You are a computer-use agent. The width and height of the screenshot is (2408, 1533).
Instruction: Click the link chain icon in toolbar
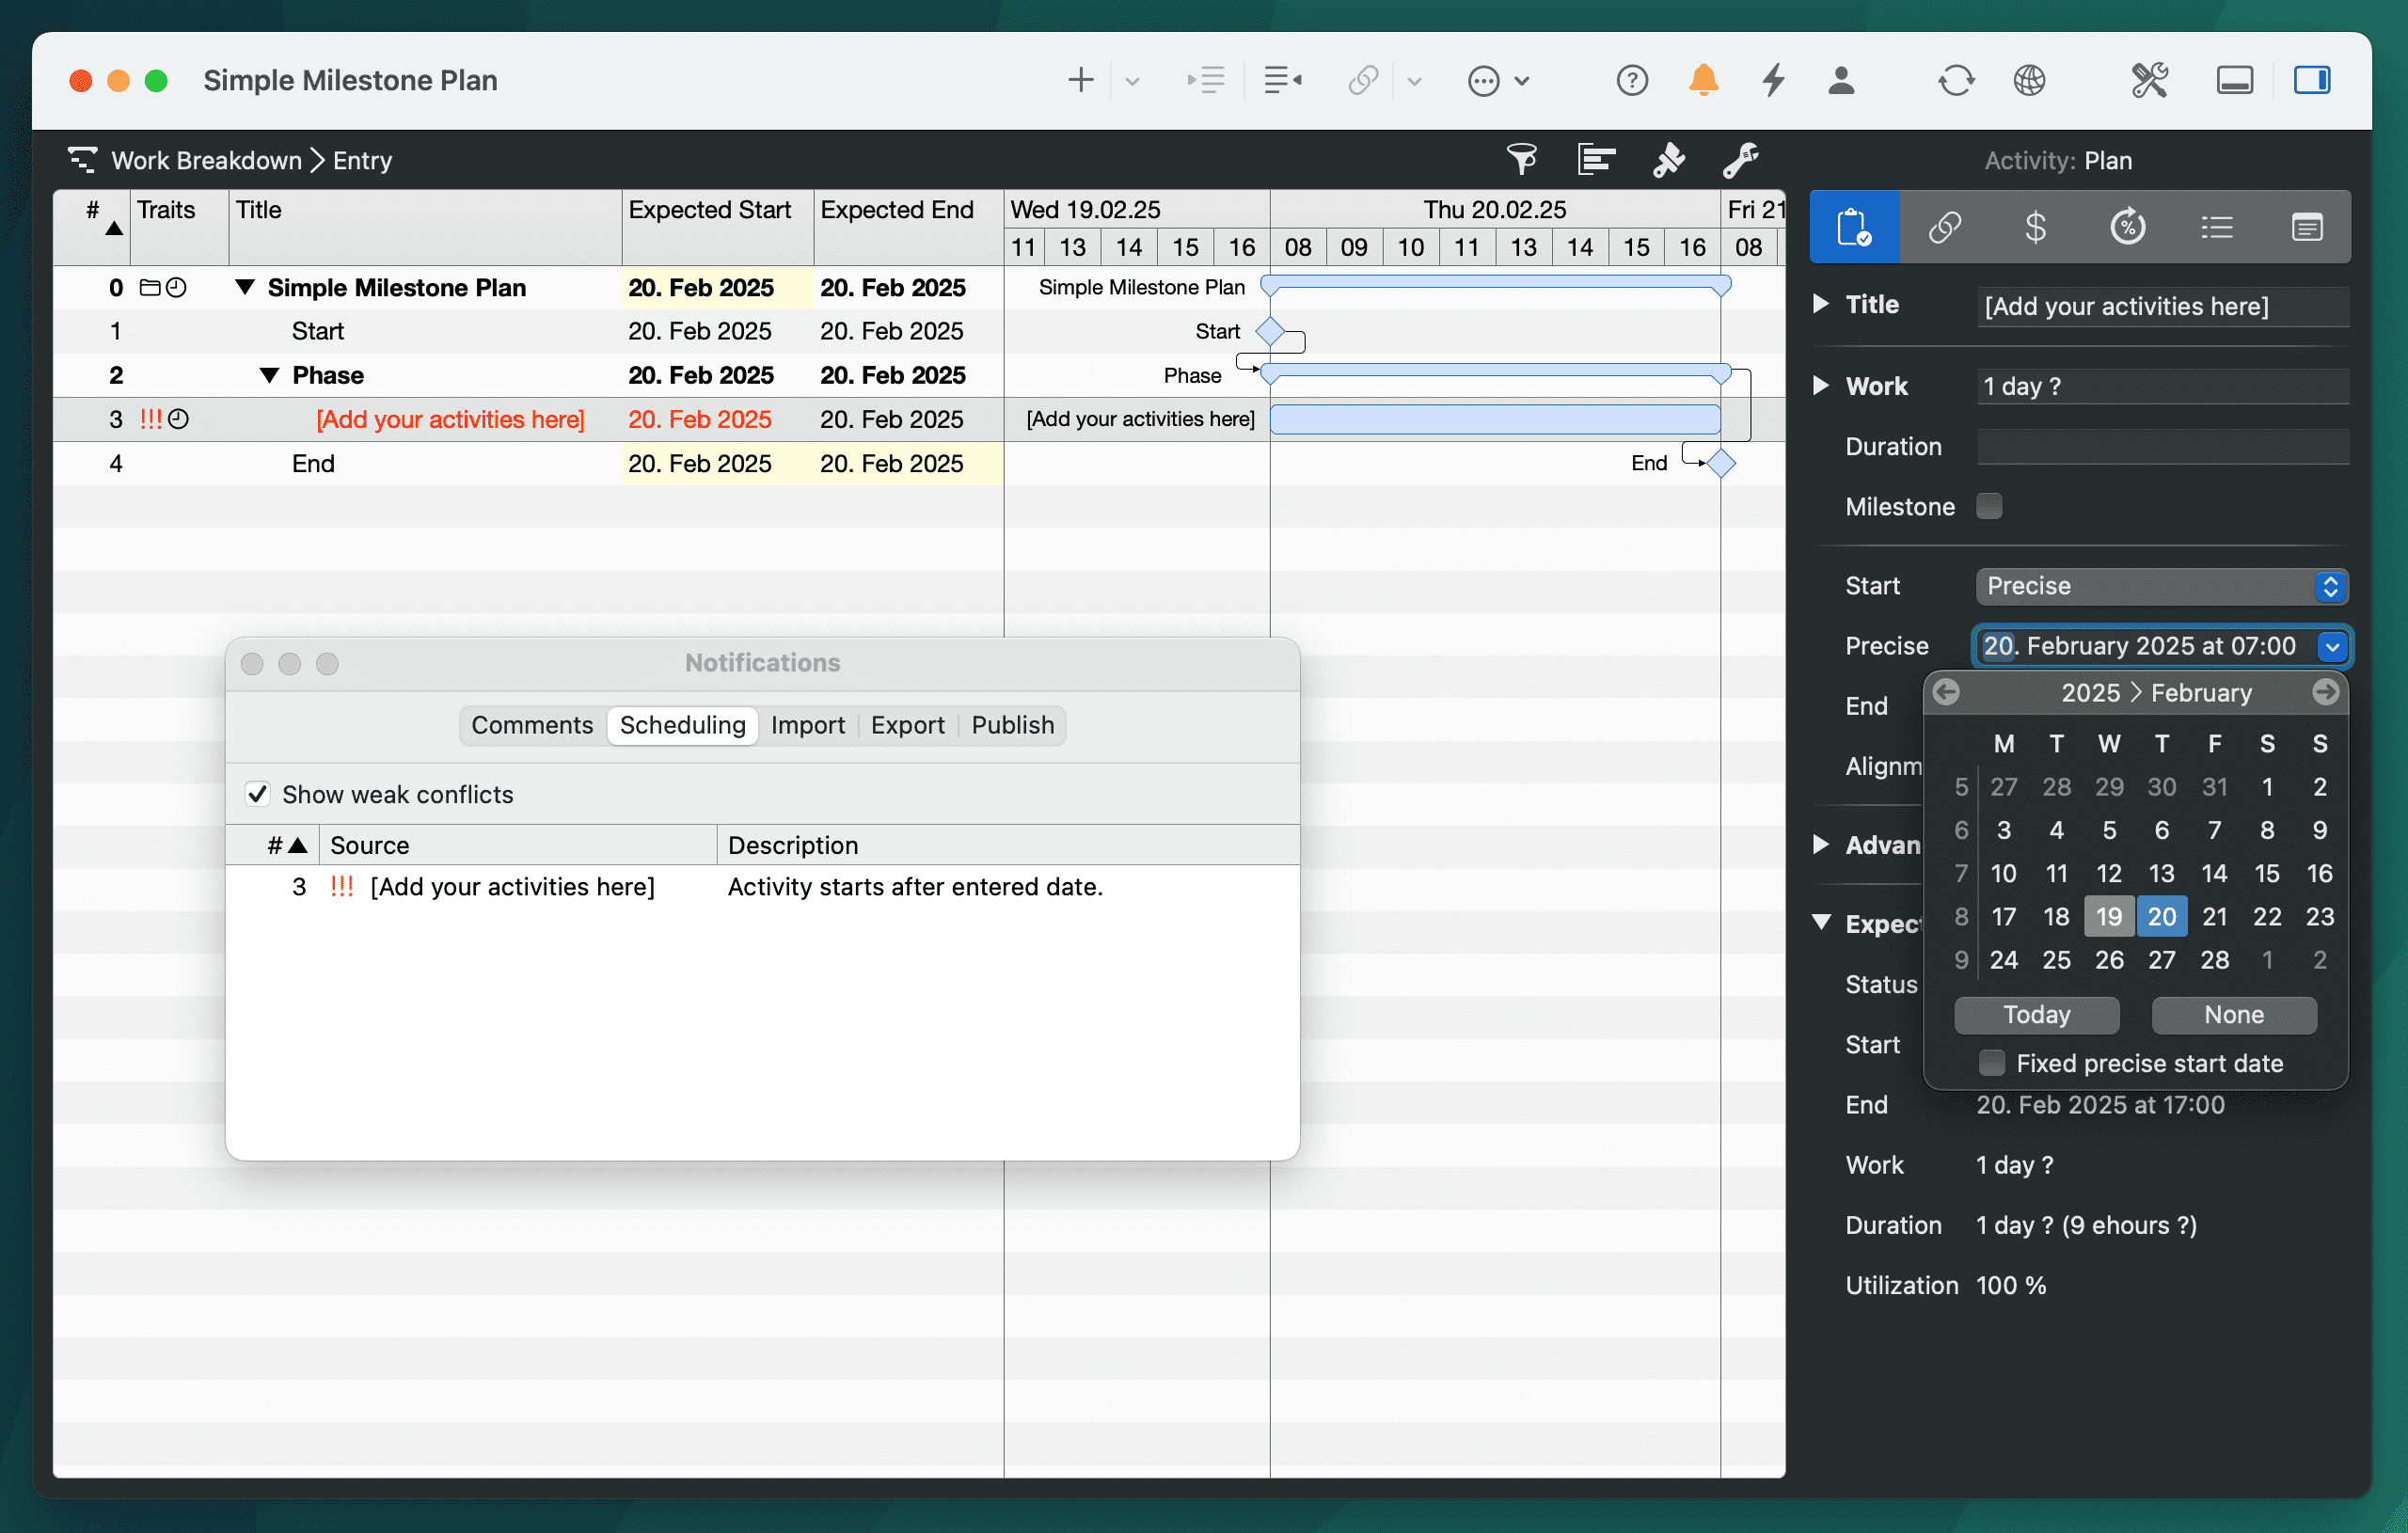click(x=1363, y=80)
